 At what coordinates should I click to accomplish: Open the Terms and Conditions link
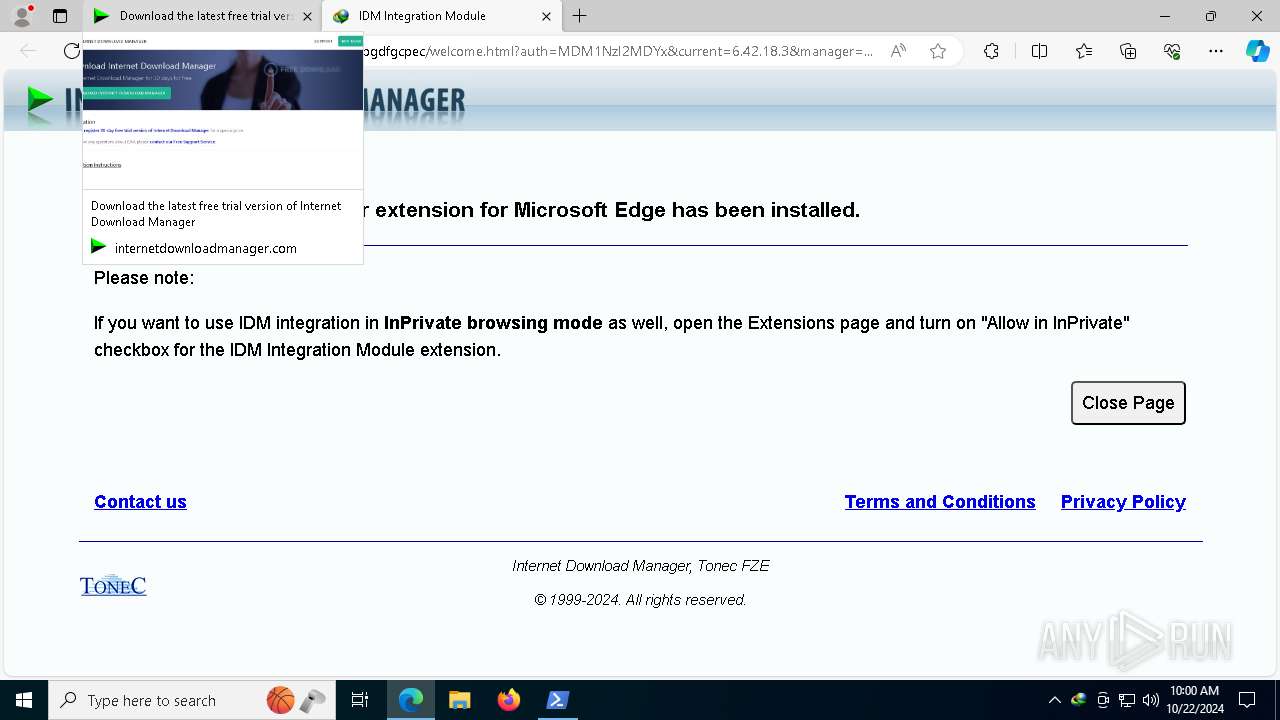click(940, 502)
